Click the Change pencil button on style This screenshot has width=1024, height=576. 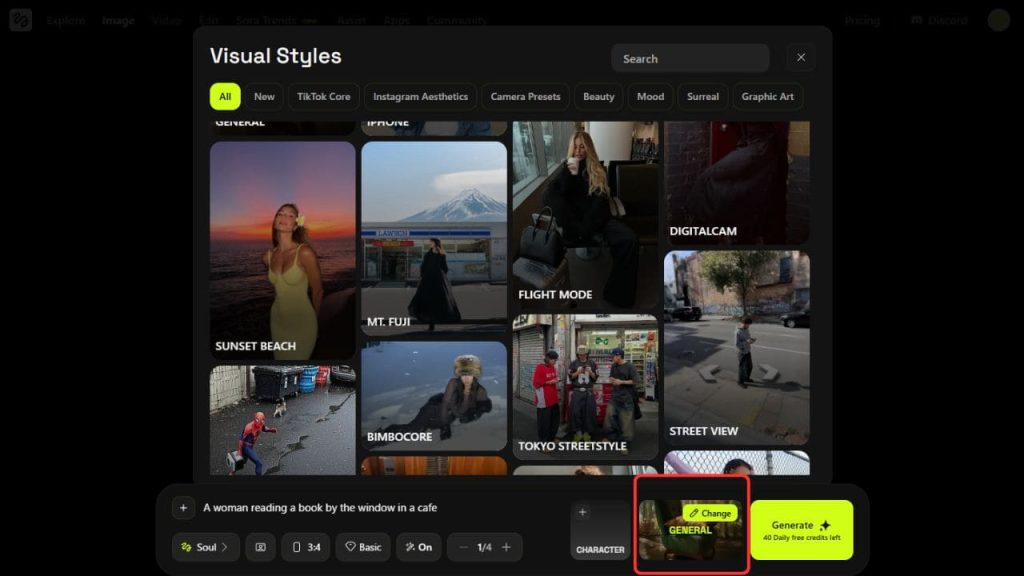(x=711, y=513)
